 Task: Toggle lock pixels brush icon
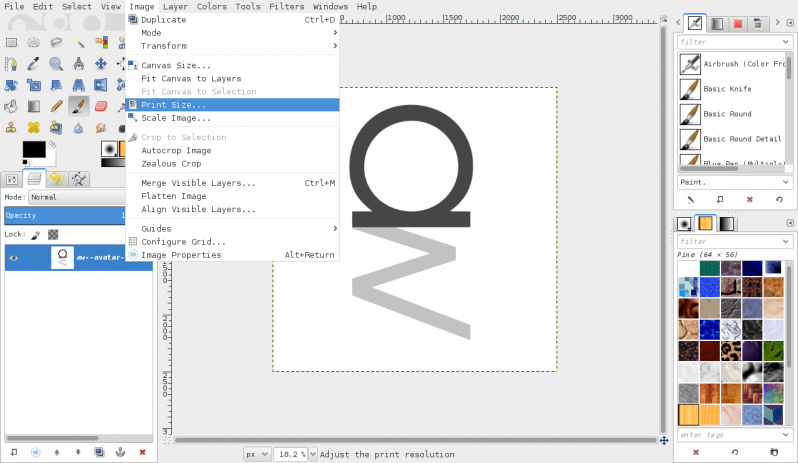point(36,235)
